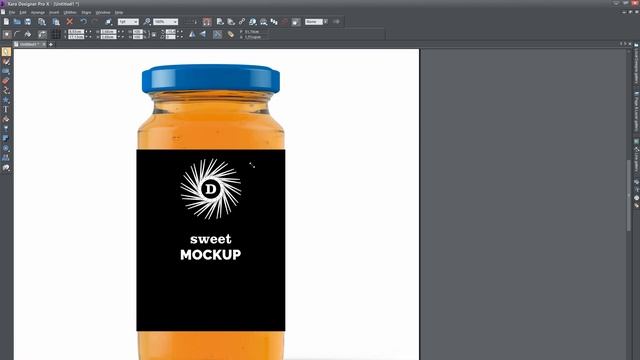Toggle the lock aspect ratio button
Screen dimensions: 640x360
click(x=153, y=35)
